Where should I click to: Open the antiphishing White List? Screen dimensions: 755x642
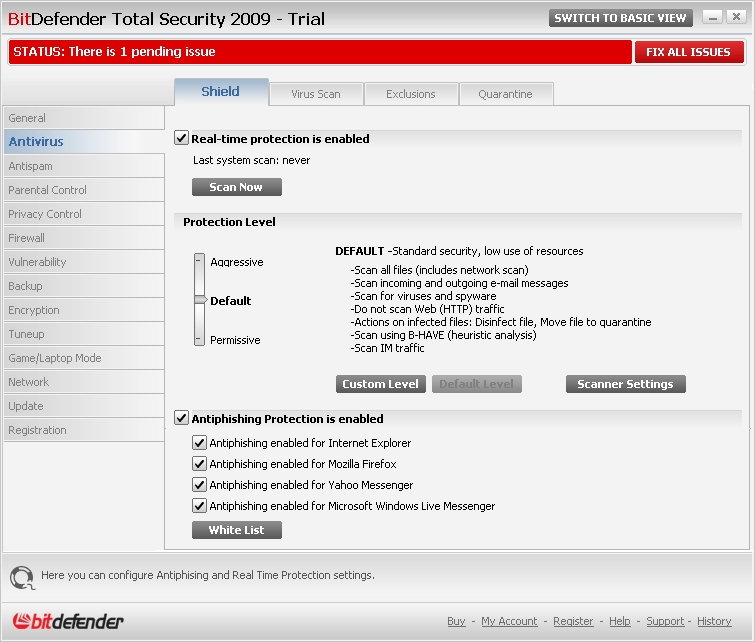(x=236, y=530)
